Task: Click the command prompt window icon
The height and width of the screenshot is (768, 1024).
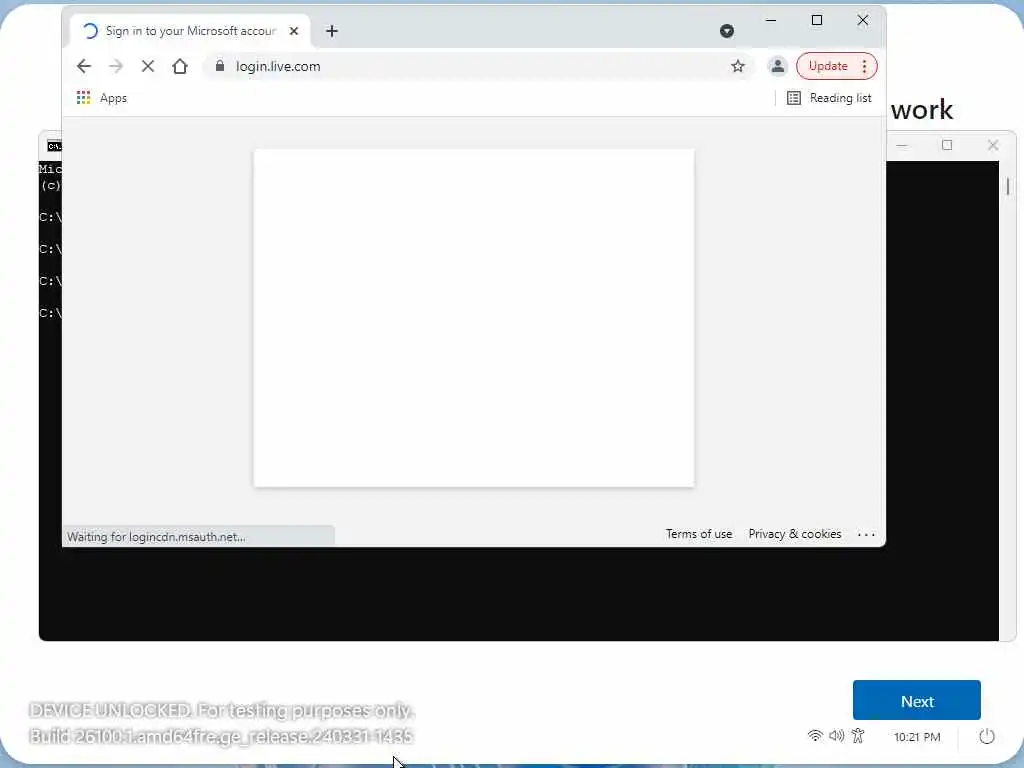Action: 54,146
